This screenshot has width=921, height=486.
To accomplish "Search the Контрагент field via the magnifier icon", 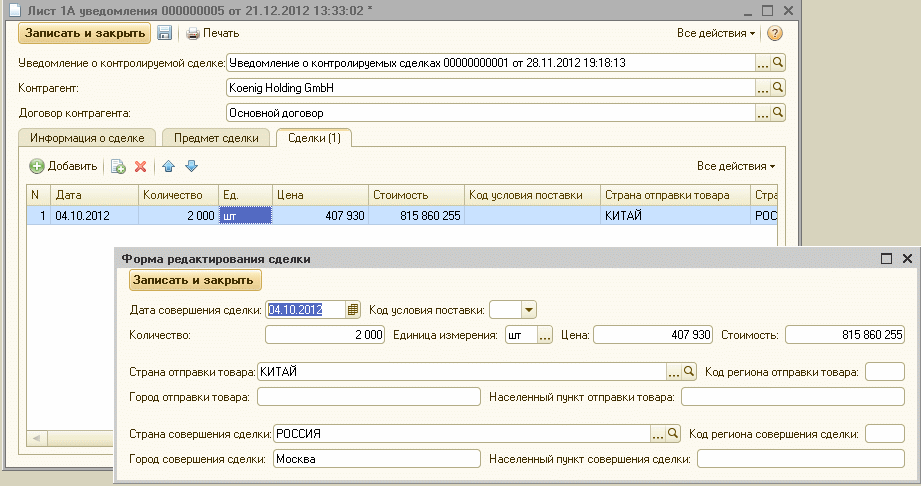I will coord(778,88).
